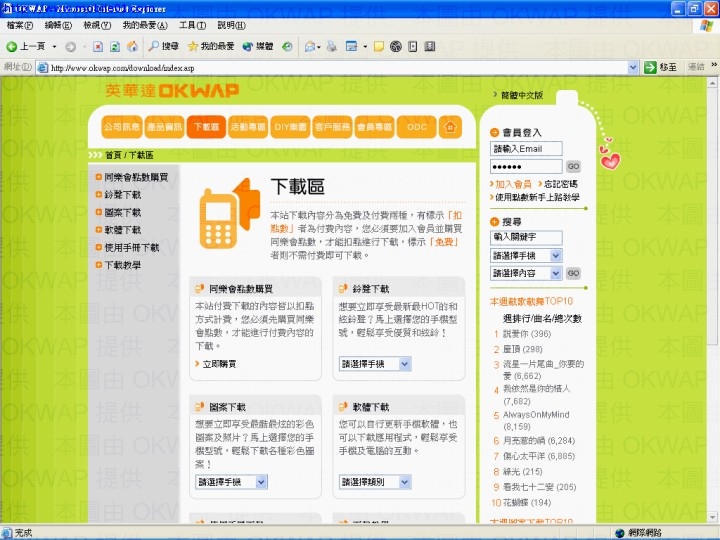Click the 圖案下載 sidebar link

click(x=123, y=212)
